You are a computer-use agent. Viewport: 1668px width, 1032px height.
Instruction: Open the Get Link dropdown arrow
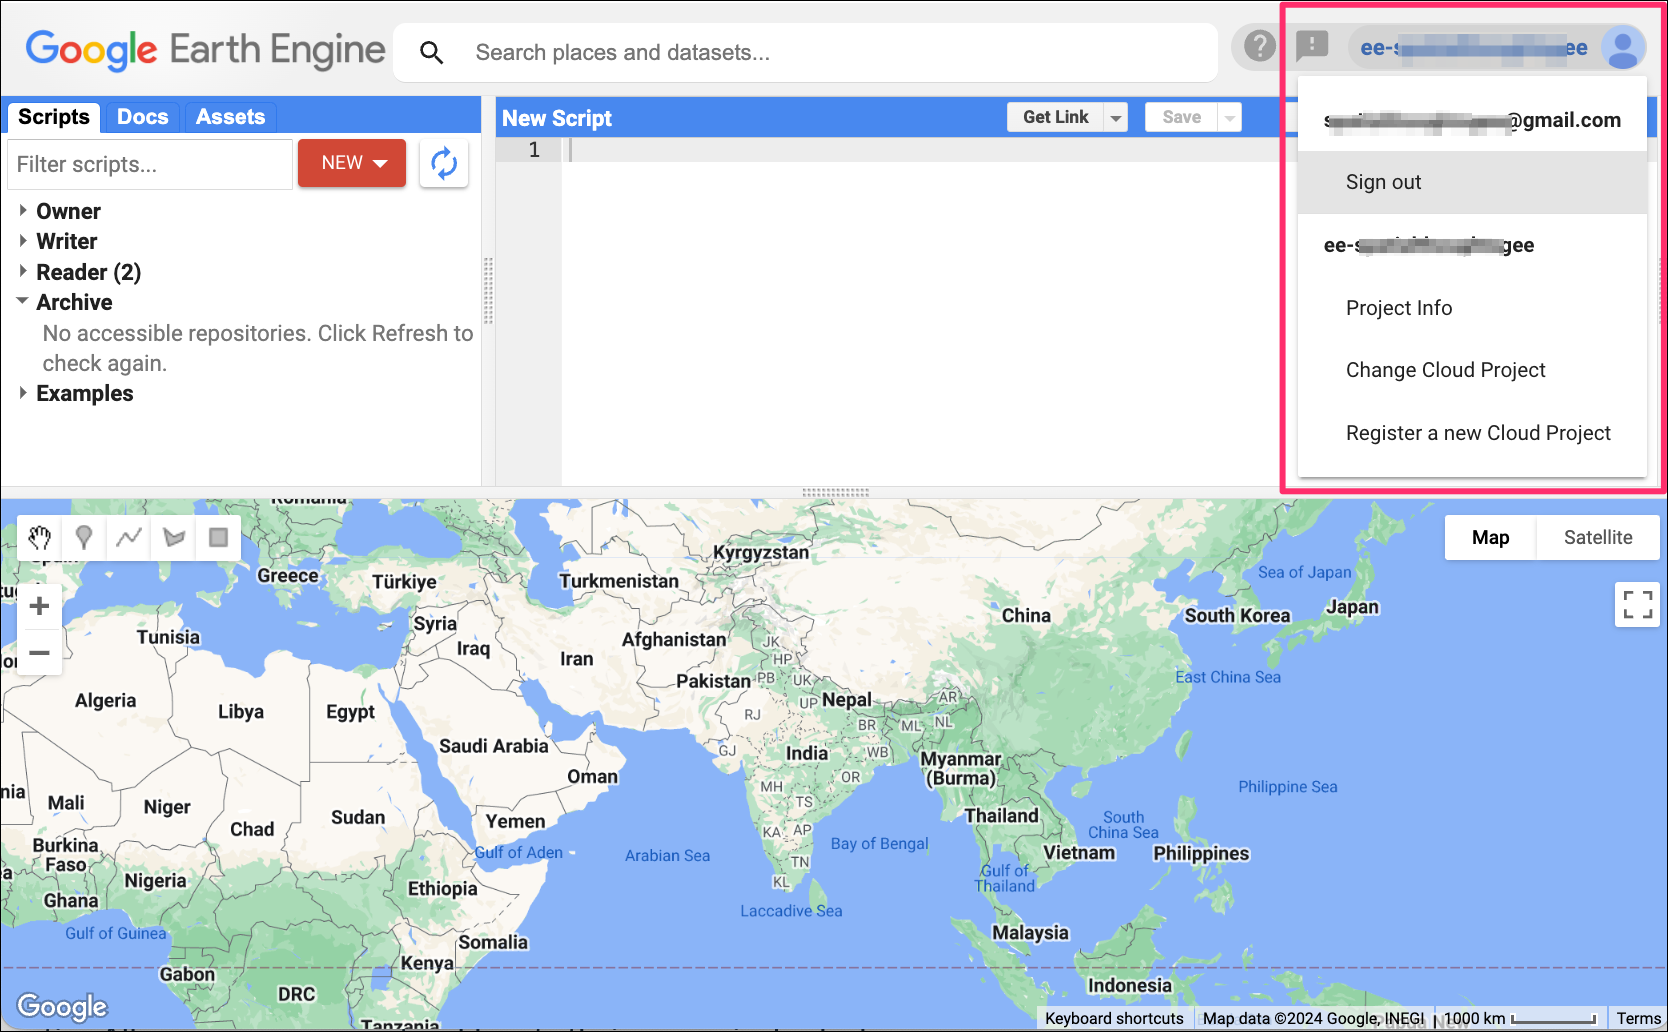pyautogui.click(x=1115, y=118)
